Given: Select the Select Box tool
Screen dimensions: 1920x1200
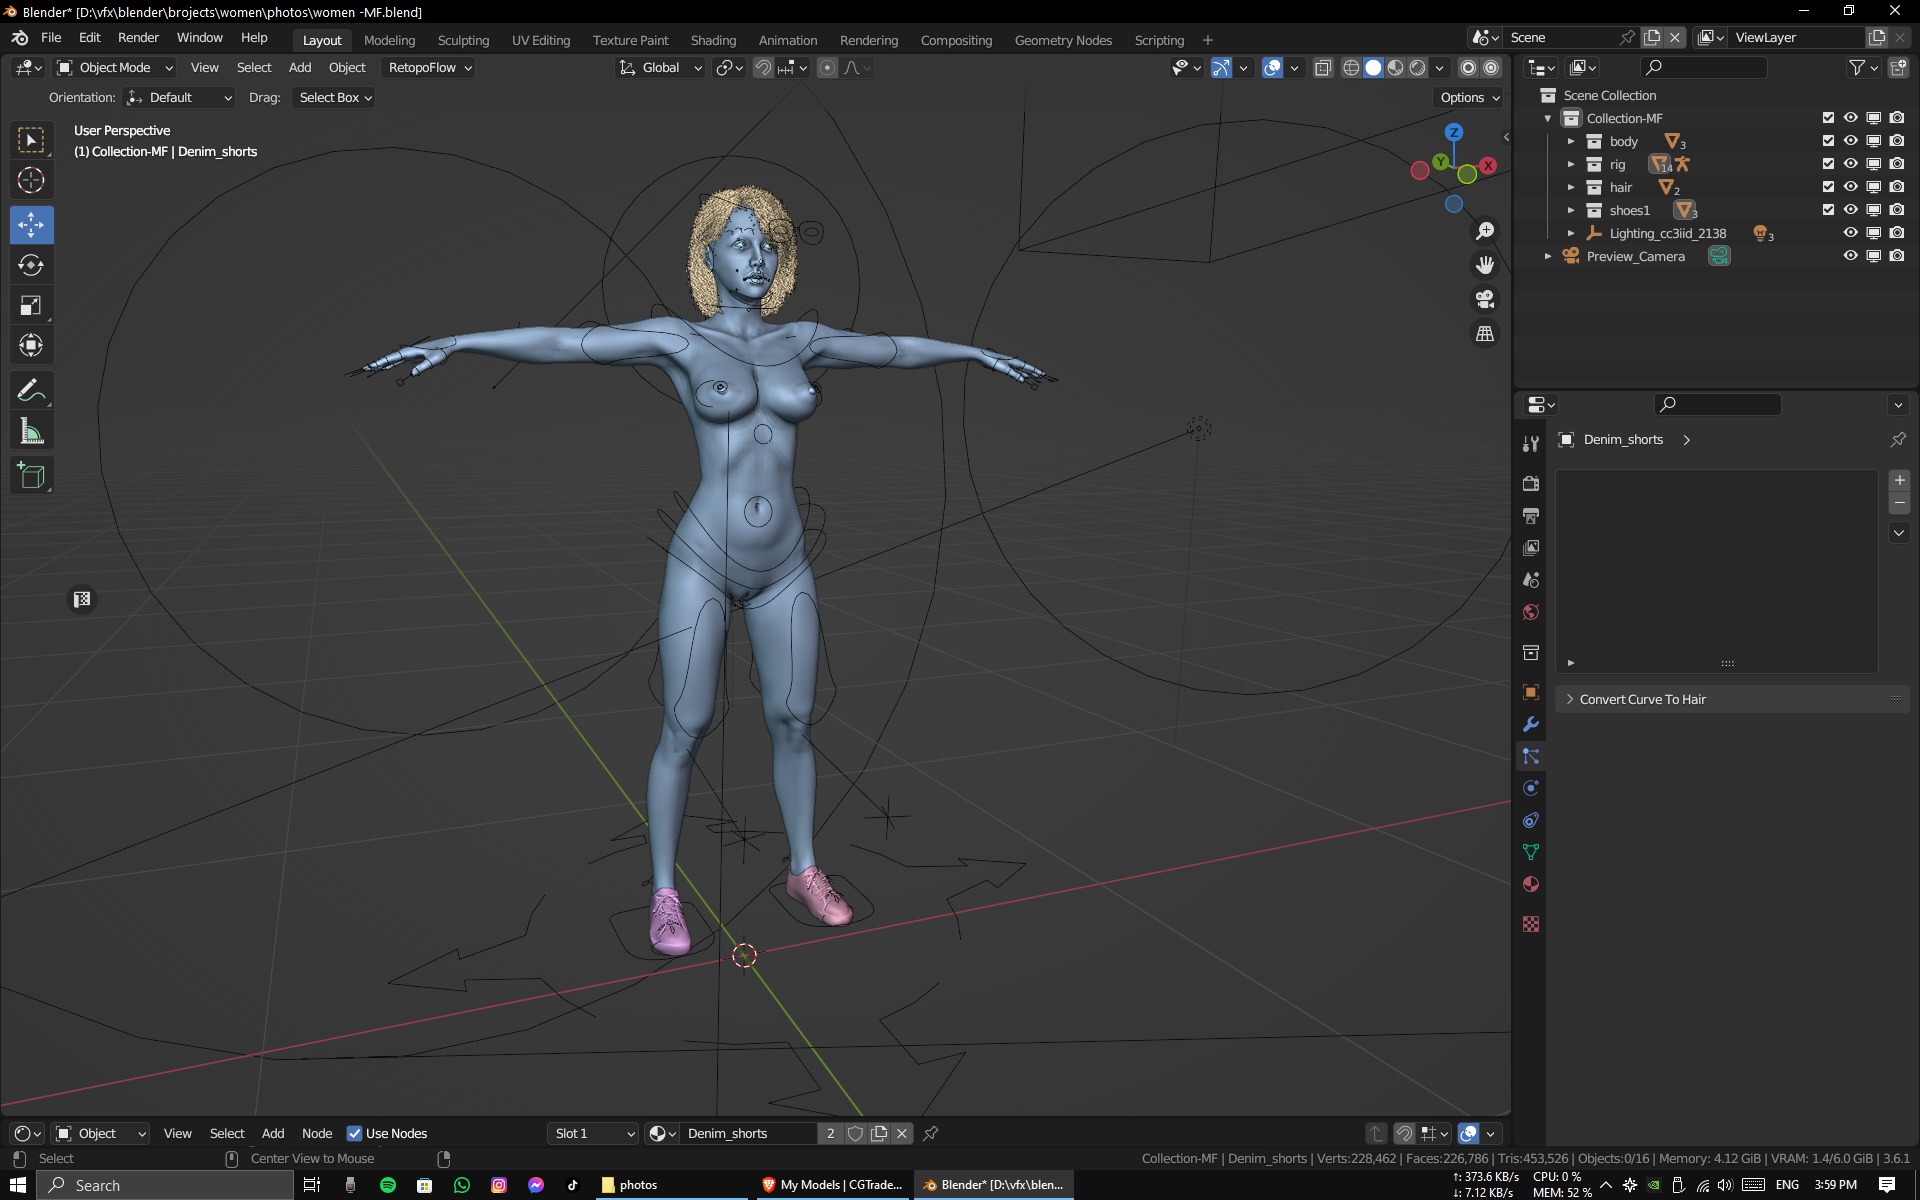Looking at the screenshot, I should pos(31,140).
